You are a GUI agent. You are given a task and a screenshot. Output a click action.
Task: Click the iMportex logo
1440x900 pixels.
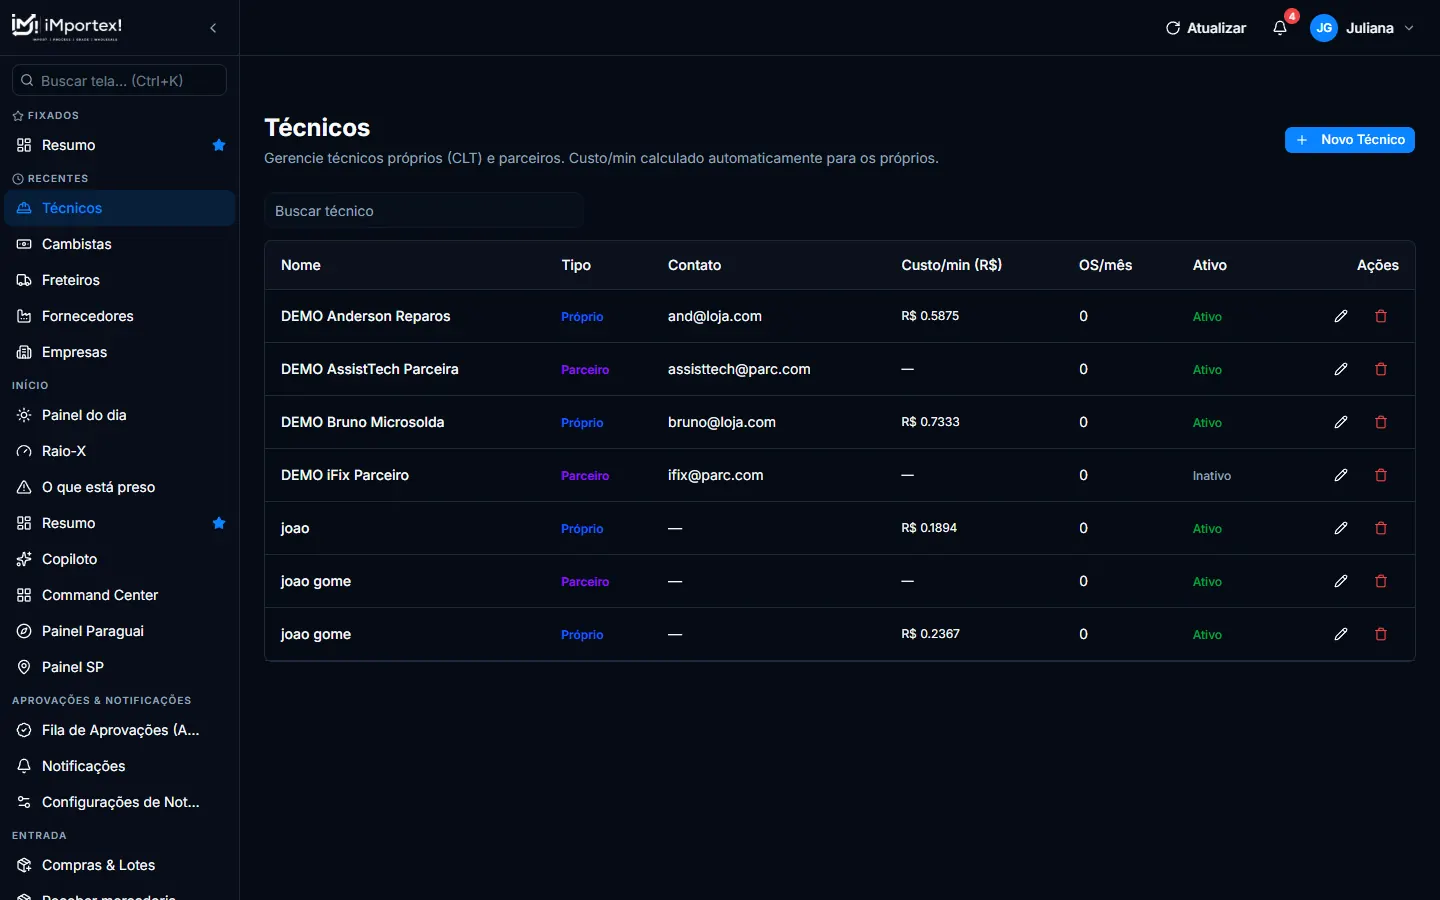(67, 27)
